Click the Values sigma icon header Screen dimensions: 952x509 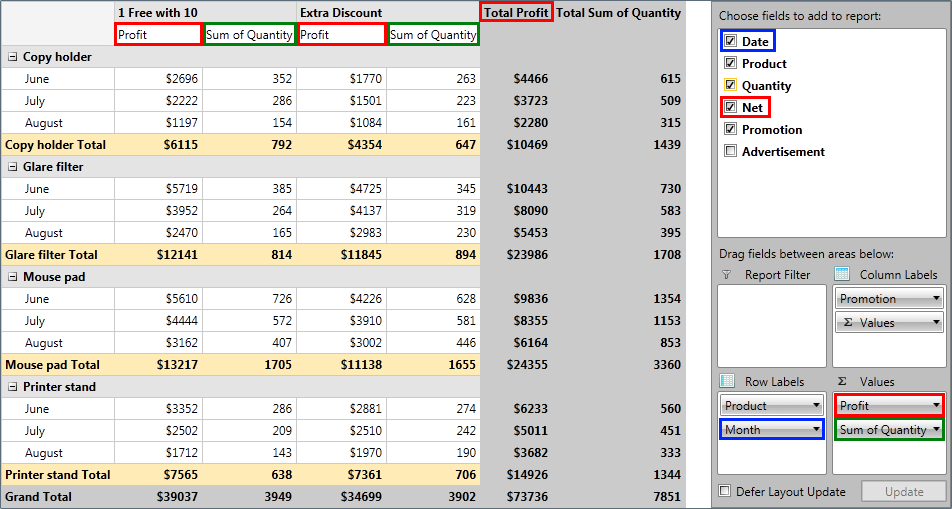[842, 381]
